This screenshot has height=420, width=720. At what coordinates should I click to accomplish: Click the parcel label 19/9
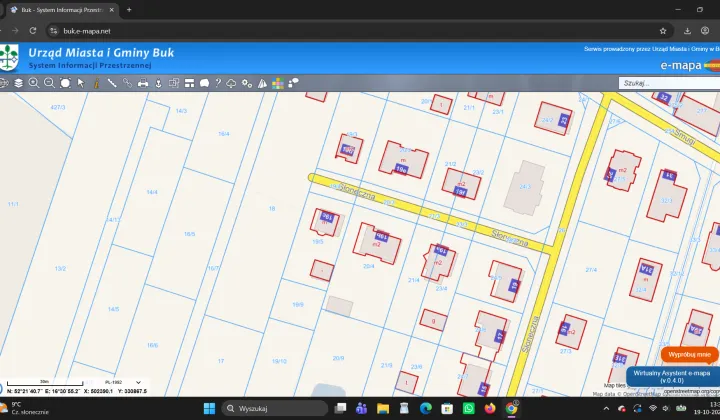coord(298,304)
